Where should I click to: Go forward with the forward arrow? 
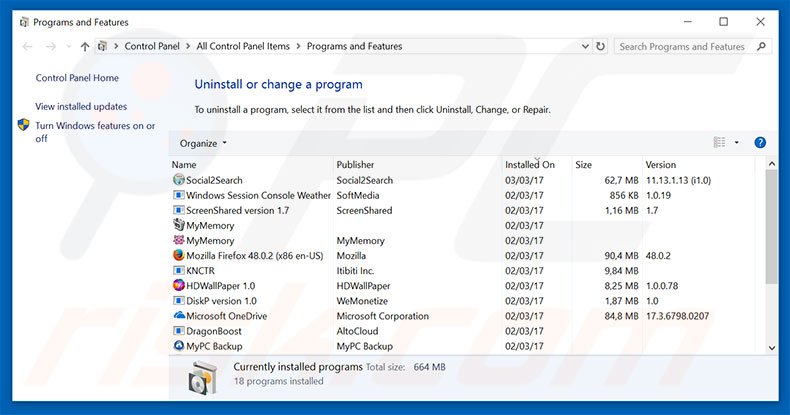(x=51, y=46)
